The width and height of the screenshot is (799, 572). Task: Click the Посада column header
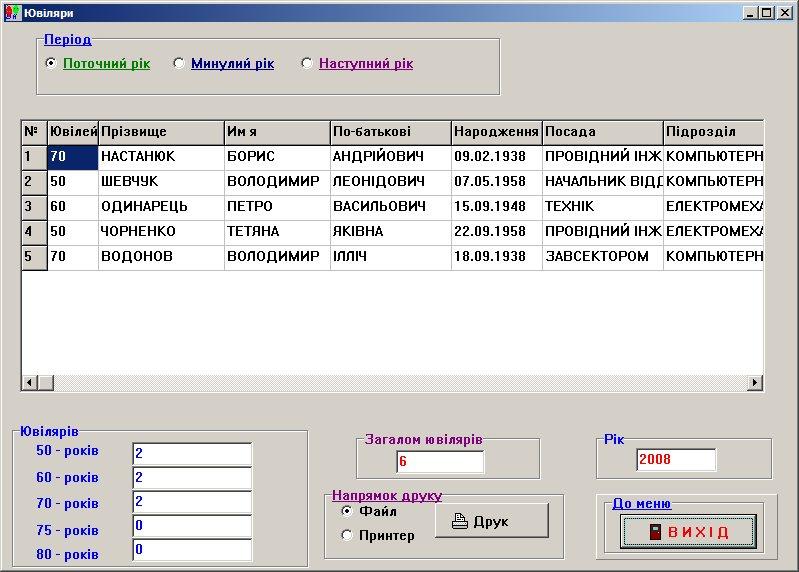coord(603,132)
